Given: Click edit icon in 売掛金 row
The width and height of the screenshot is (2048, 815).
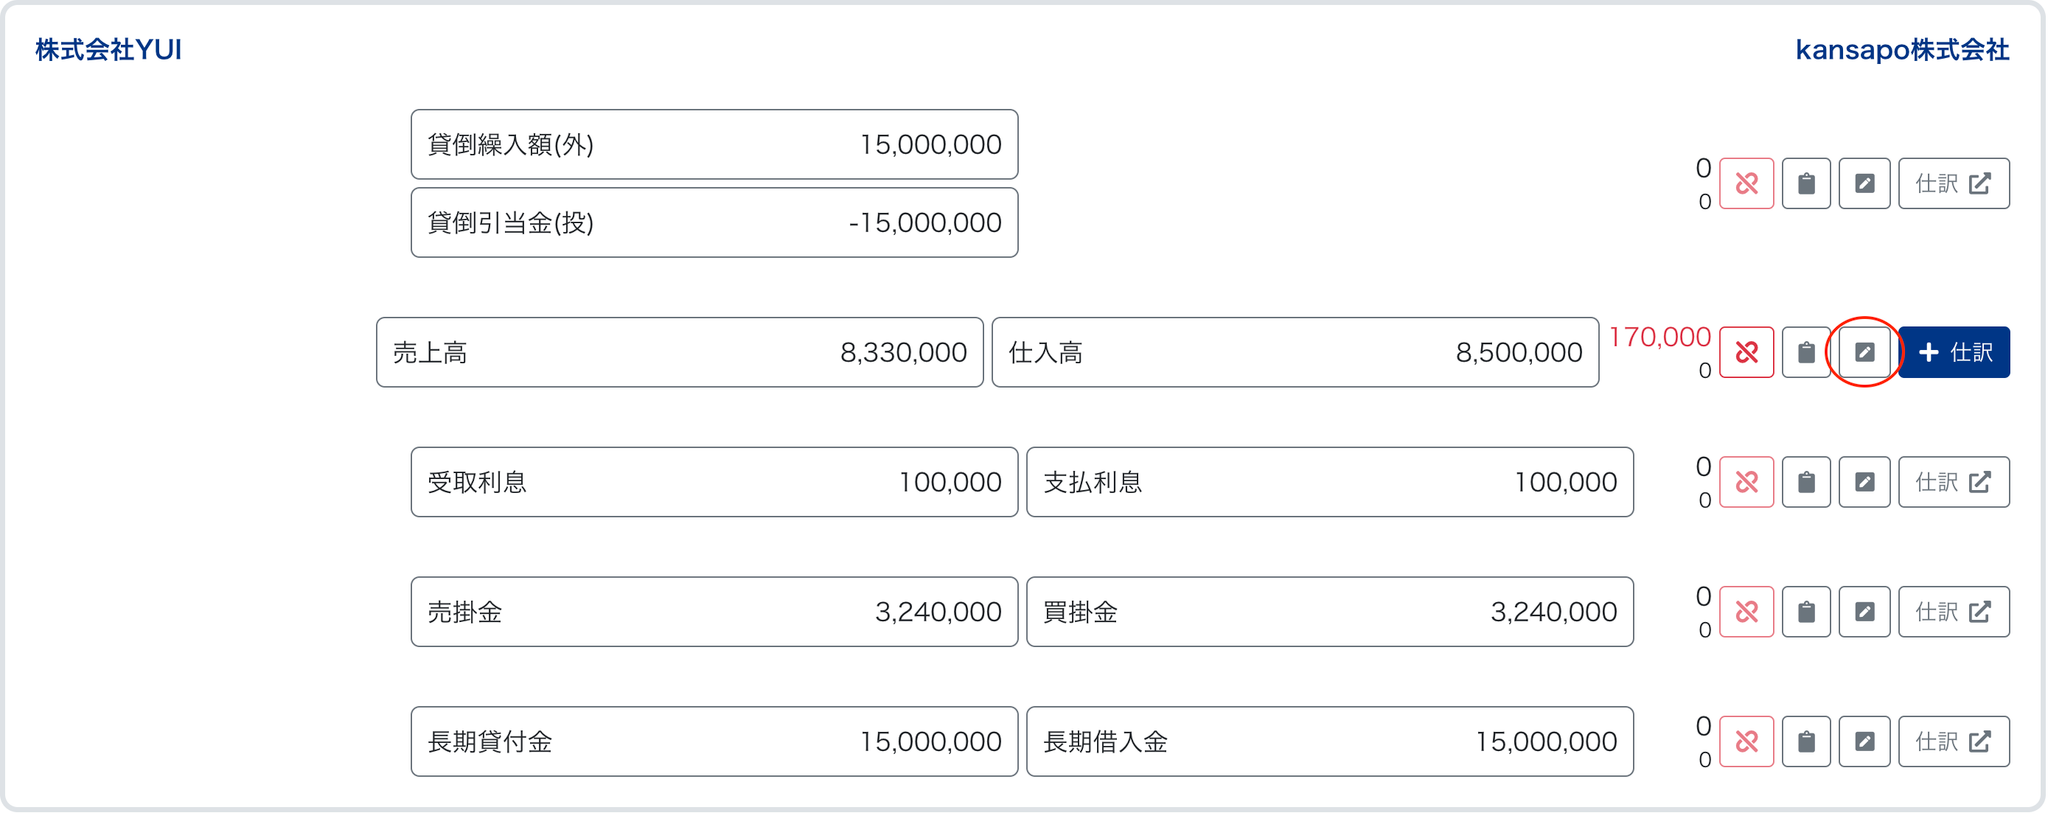Looking at the screenshot, I should click(1864, 612).
